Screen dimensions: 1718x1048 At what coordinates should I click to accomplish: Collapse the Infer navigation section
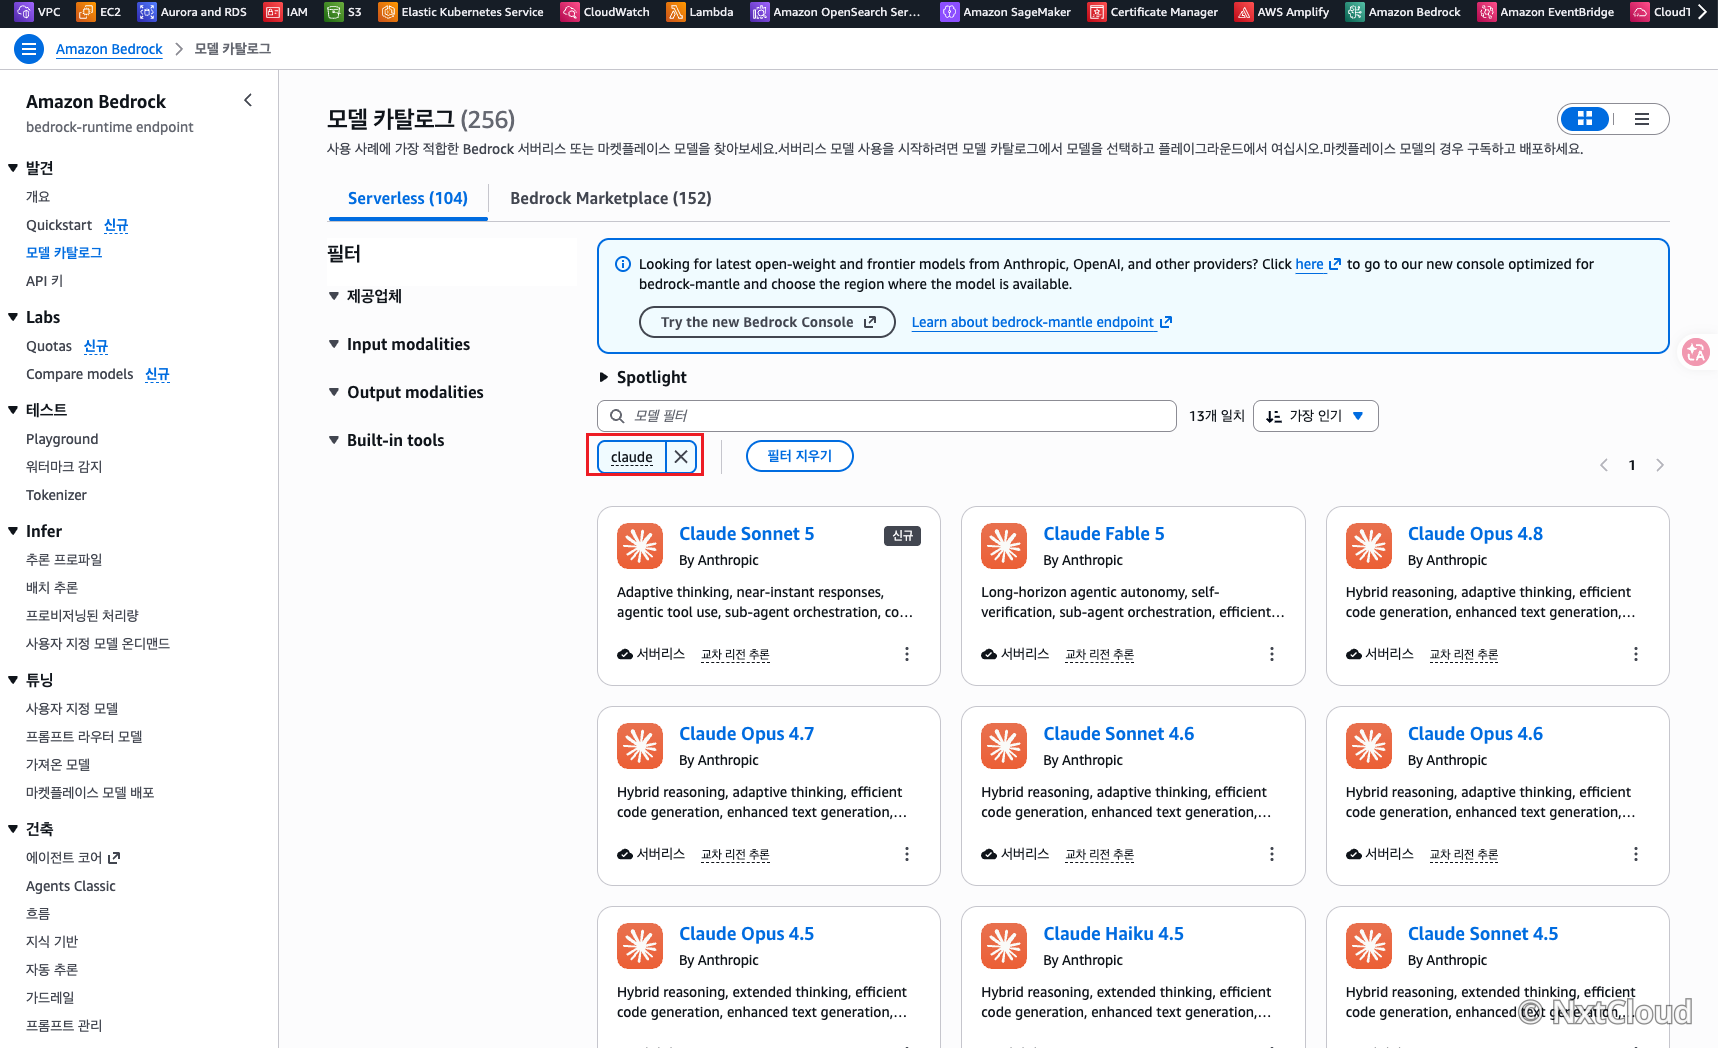point(13,531)
